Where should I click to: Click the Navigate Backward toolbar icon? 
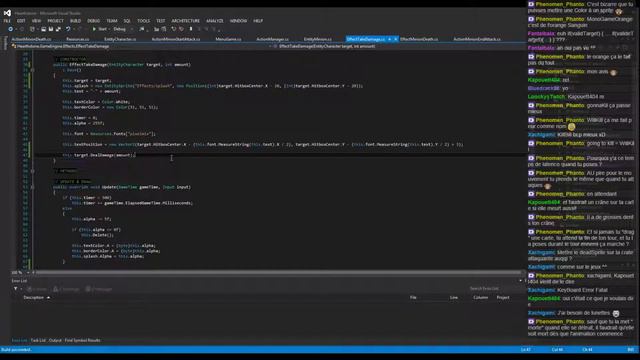pyautogui.click(x=11, y=29)
